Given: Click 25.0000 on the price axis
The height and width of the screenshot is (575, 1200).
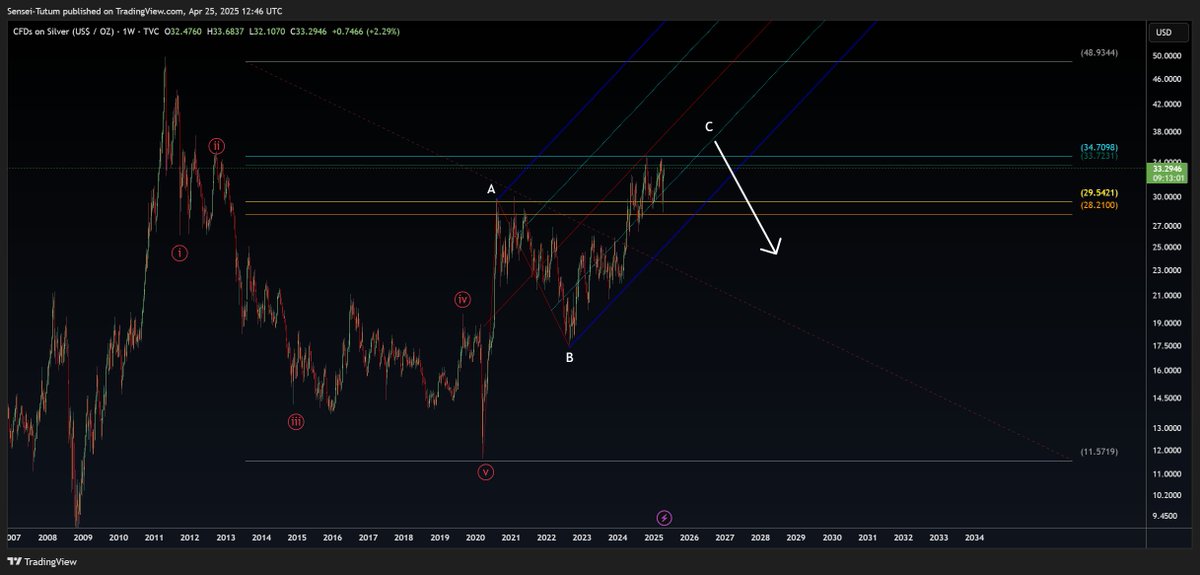Looking at the screenshot, I should (1167, 248).
